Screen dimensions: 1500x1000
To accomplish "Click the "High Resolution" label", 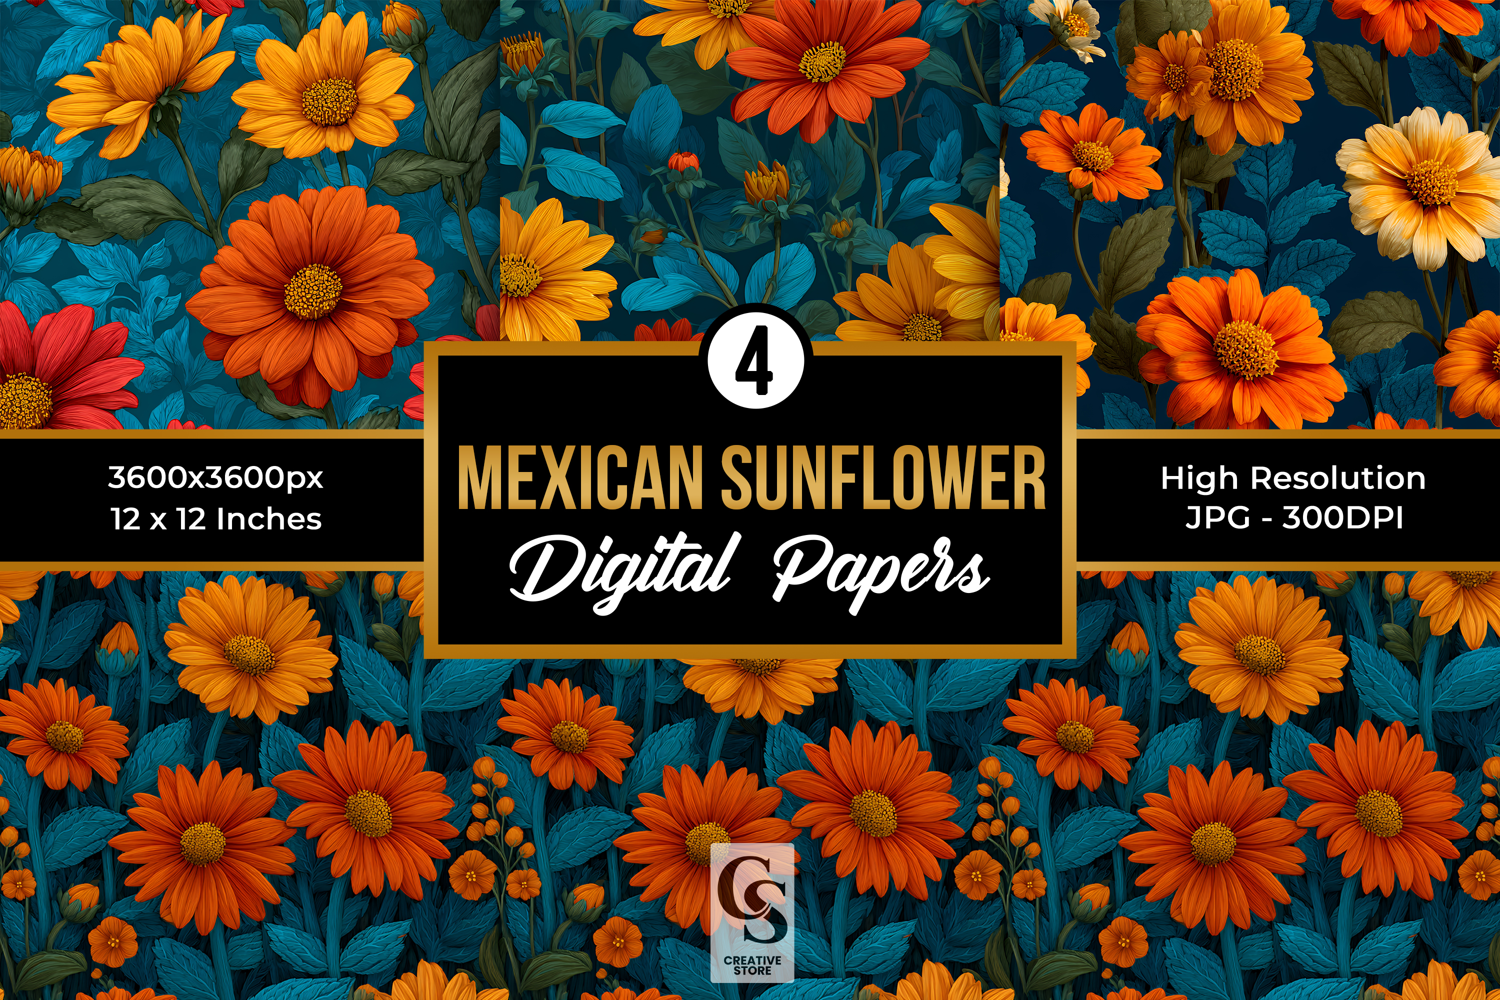I will pos(1292,478).
